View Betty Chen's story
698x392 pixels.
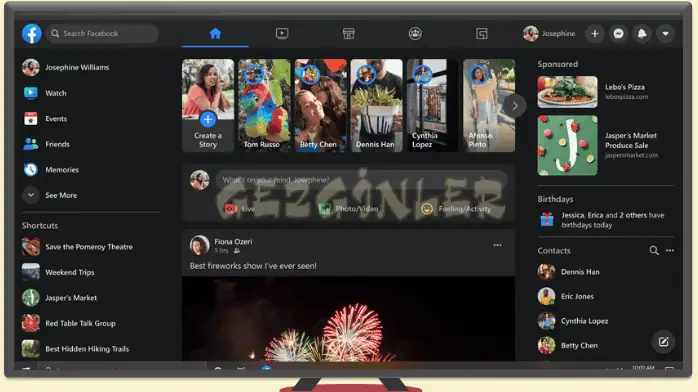pyautogui.click(x=321, y=105)
